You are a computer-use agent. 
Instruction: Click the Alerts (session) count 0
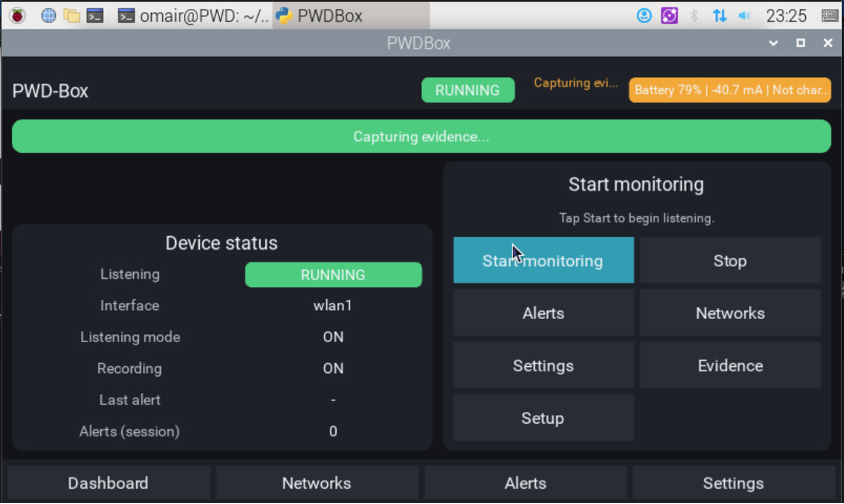[x=333, y=431]
